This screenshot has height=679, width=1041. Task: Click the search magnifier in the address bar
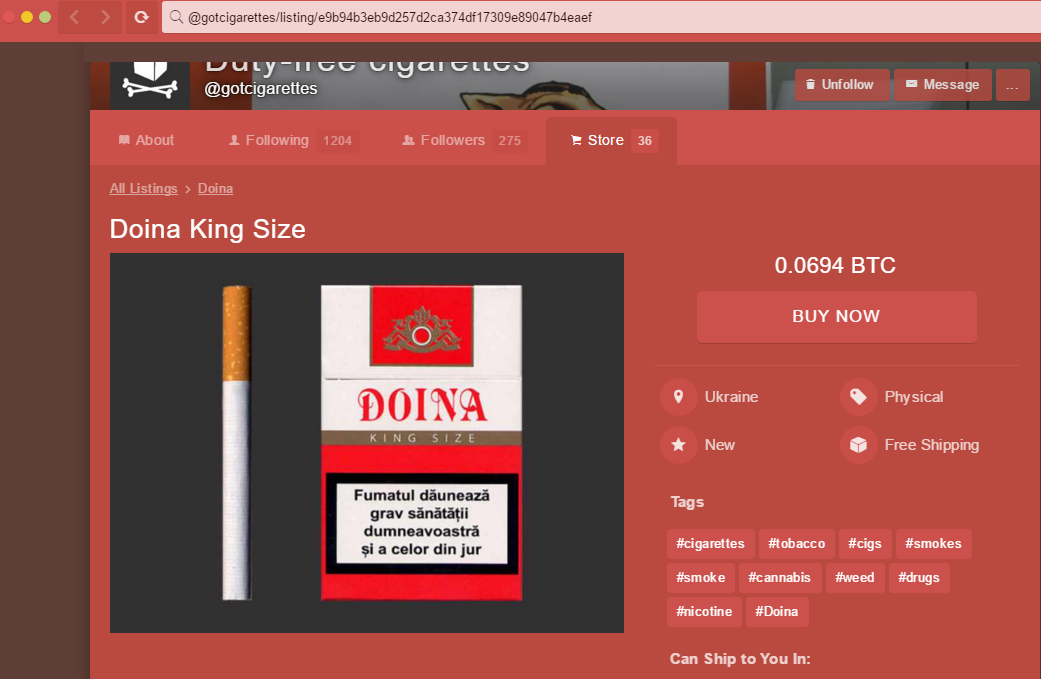coord(176,17)
